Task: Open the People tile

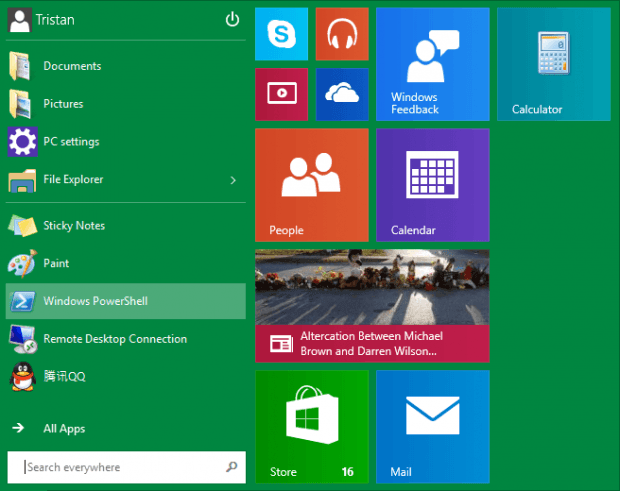Action: pyautogui.click(x=312, y=185)
